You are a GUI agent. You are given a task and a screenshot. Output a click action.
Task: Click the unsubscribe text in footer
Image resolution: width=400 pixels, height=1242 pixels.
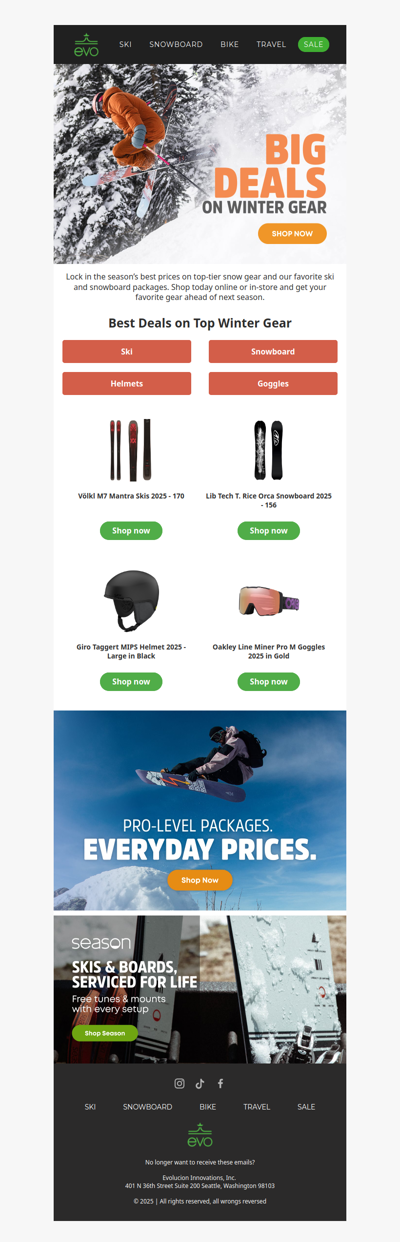click(200, 1162)
